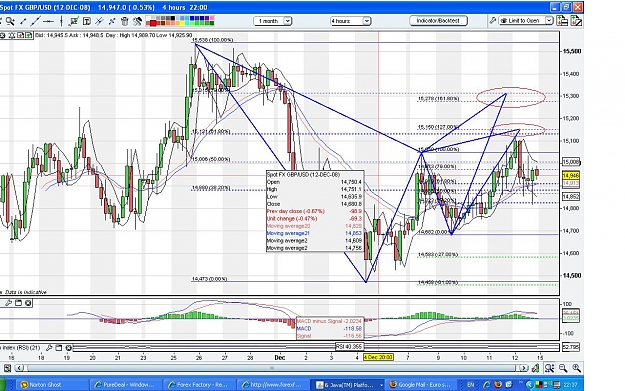Click the 15,278 (161.80%) Fibonacci label
The image size is (625, 391).
tap(438, 98)
